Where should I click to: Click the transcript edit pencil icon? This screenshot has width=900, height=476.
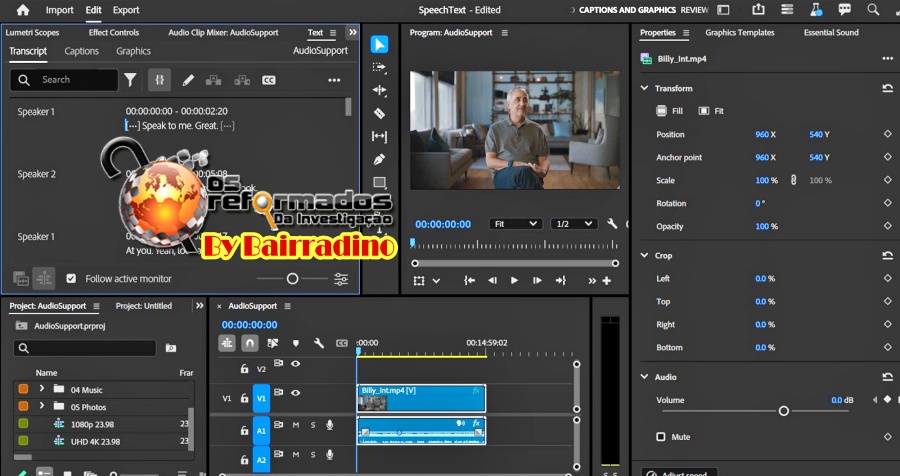click(188, 80)
